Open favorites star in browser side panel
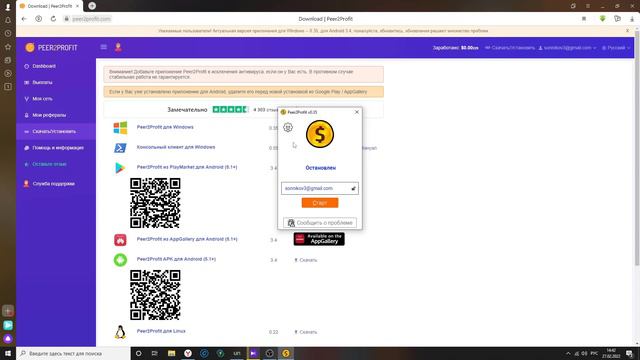This screenshot has width=640, height=360. click(x=8, y=47)
